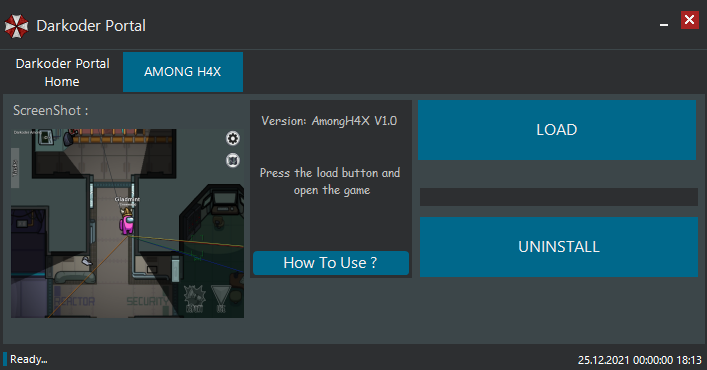Click the Use icon in game preview

[x=221, y=299]
